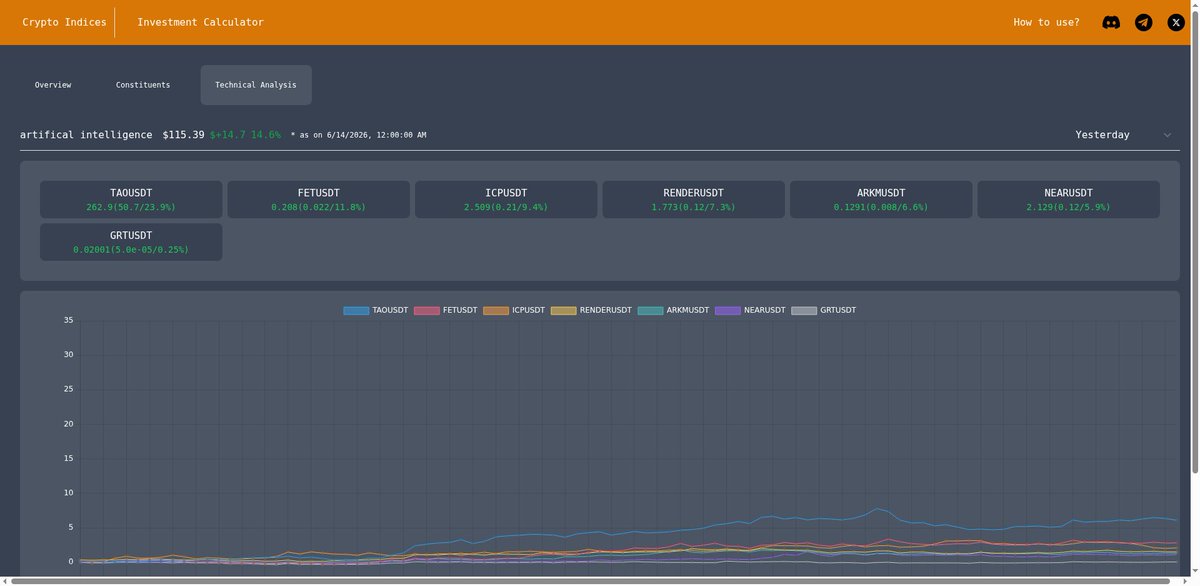Image resolution: width=1200 pixels, height=586 pixels.
Task: Toggle NEARUSDT series via purple legend swatch
Action: [728, 310]
